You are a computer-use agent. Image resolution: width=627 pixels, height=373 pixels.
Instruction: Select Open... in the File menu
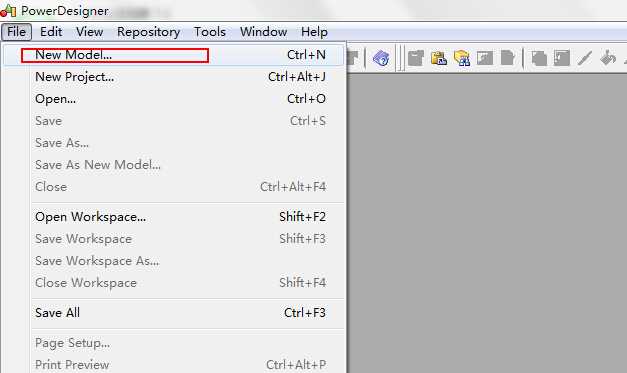tap(174, 99)
